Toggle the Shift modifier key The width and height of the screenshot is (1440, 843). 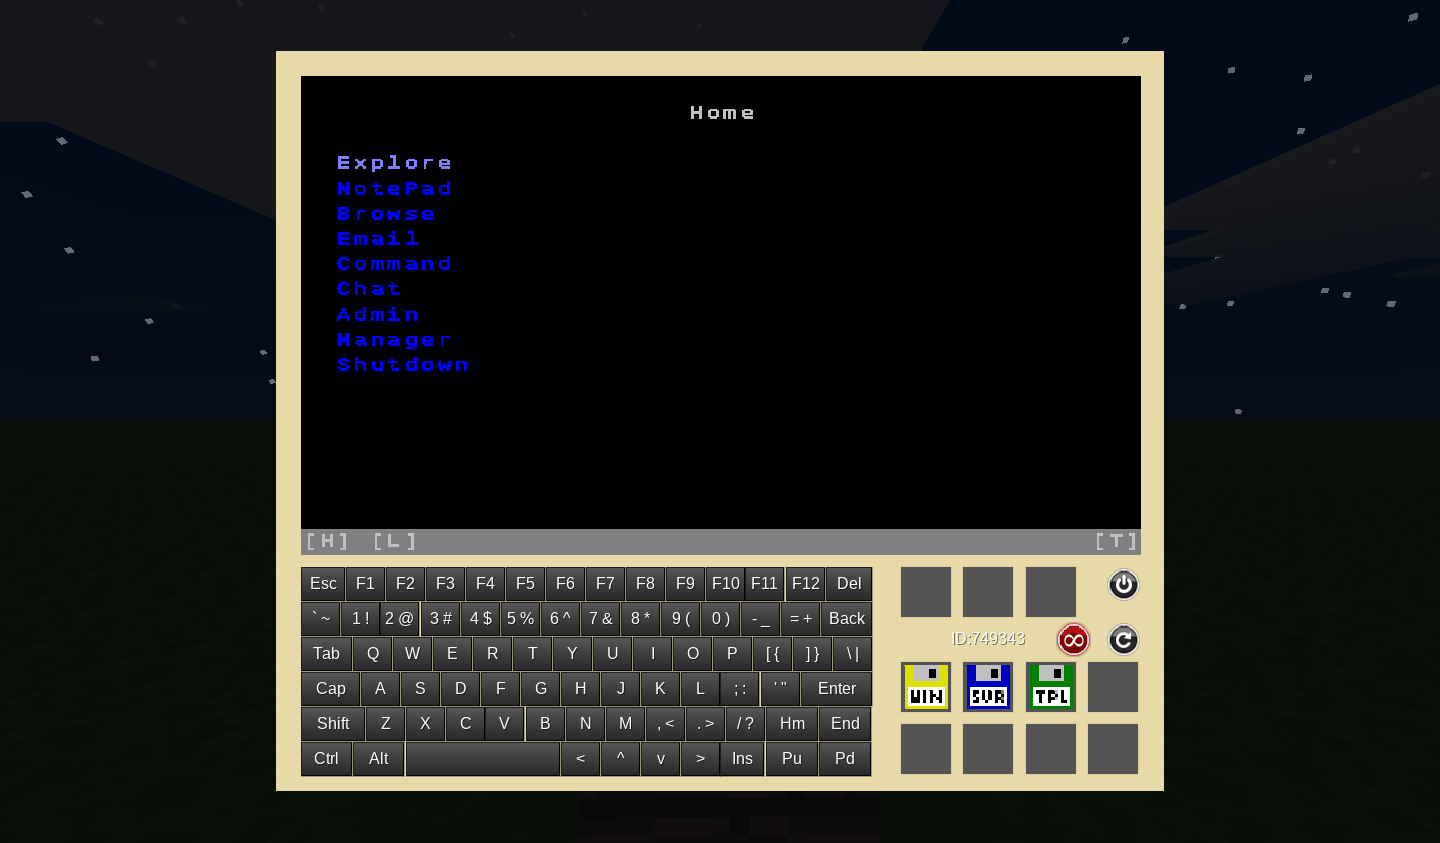point(333,723)
